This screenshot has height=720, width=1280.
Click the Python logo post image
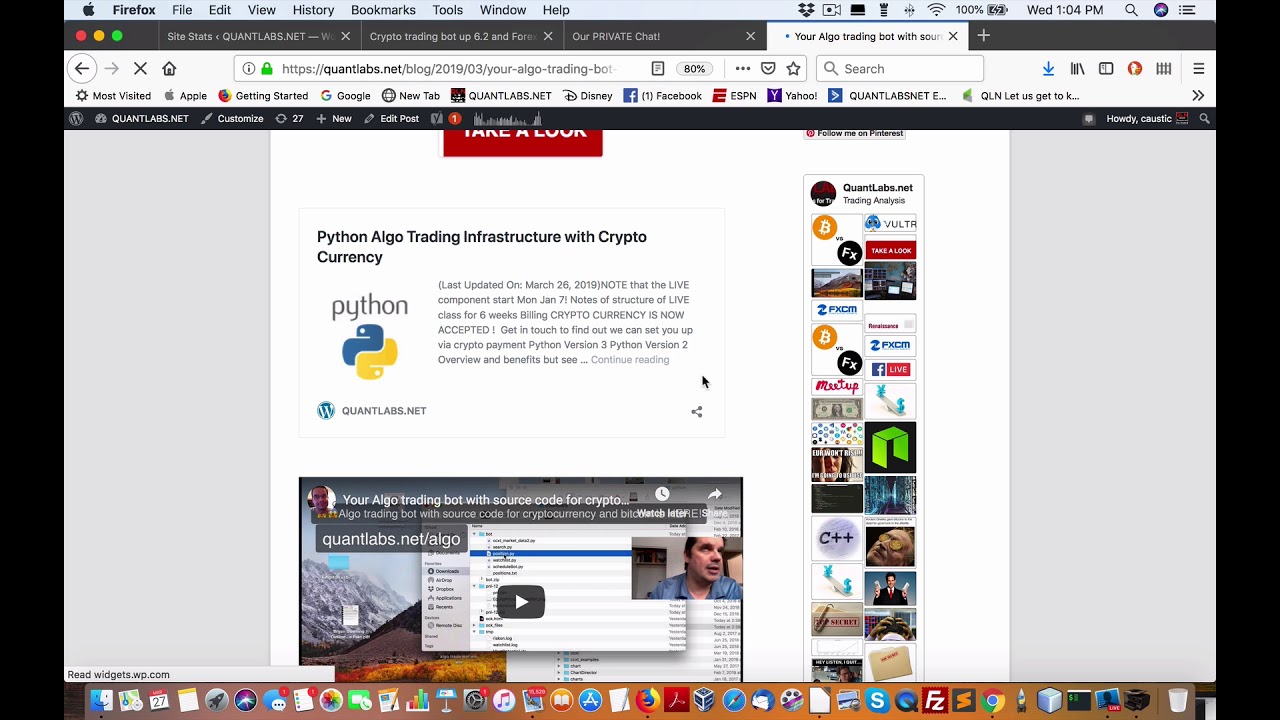click(370, 337)
